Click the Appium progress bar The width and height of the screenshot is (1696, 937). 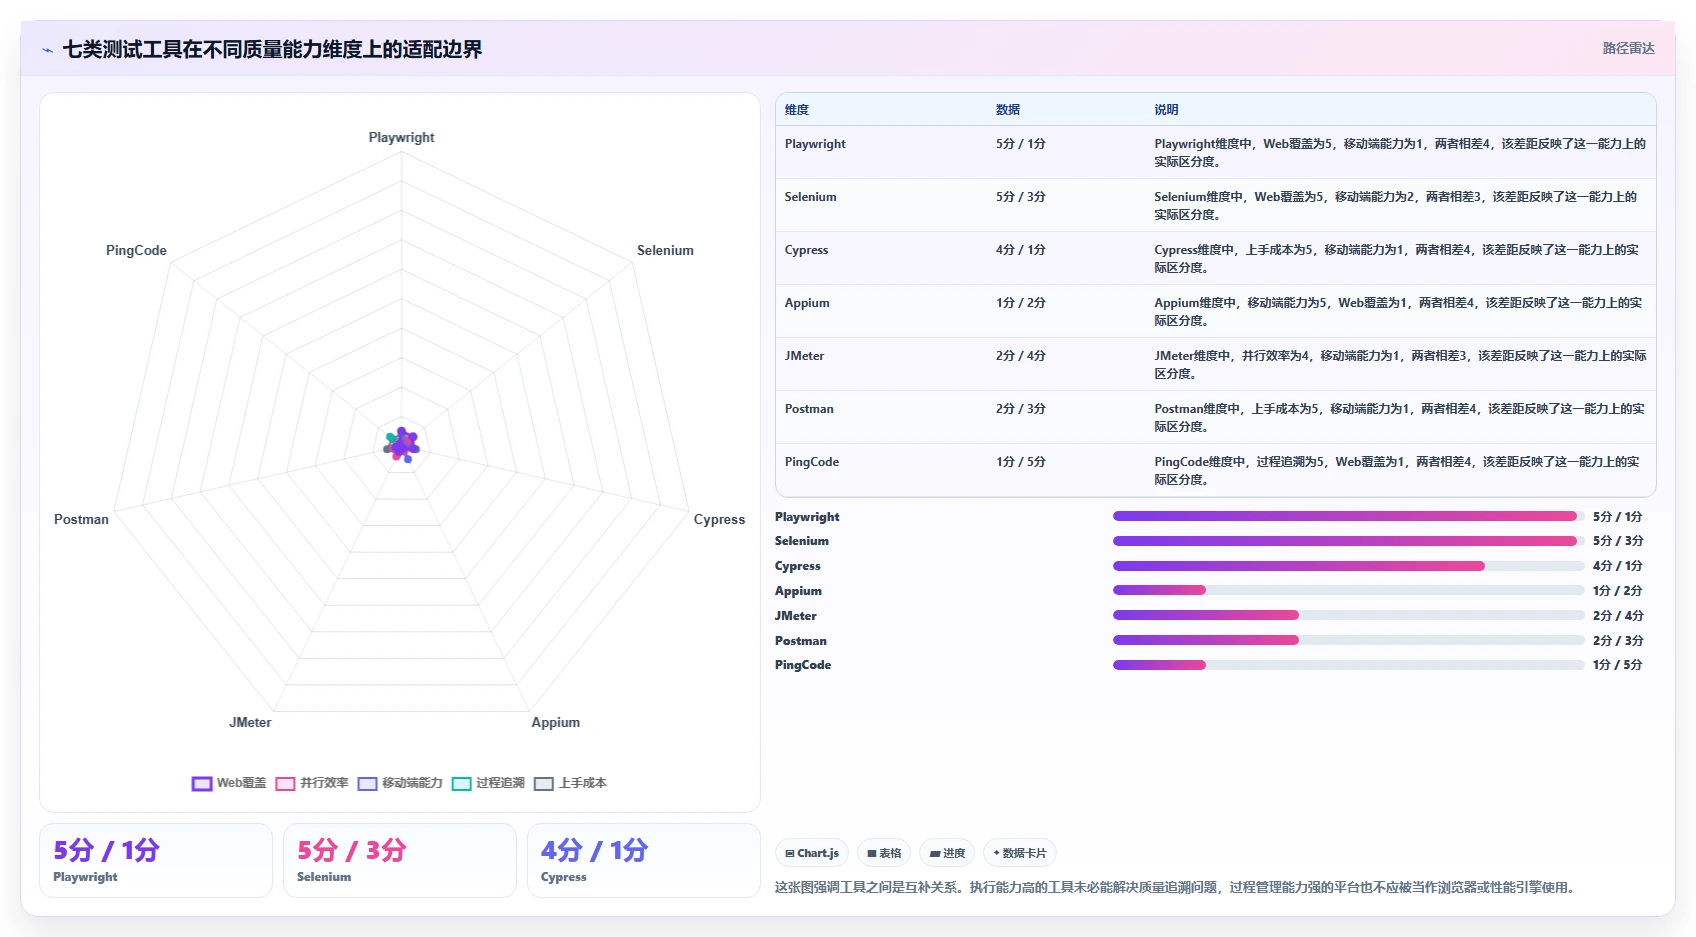[1348, 590]
